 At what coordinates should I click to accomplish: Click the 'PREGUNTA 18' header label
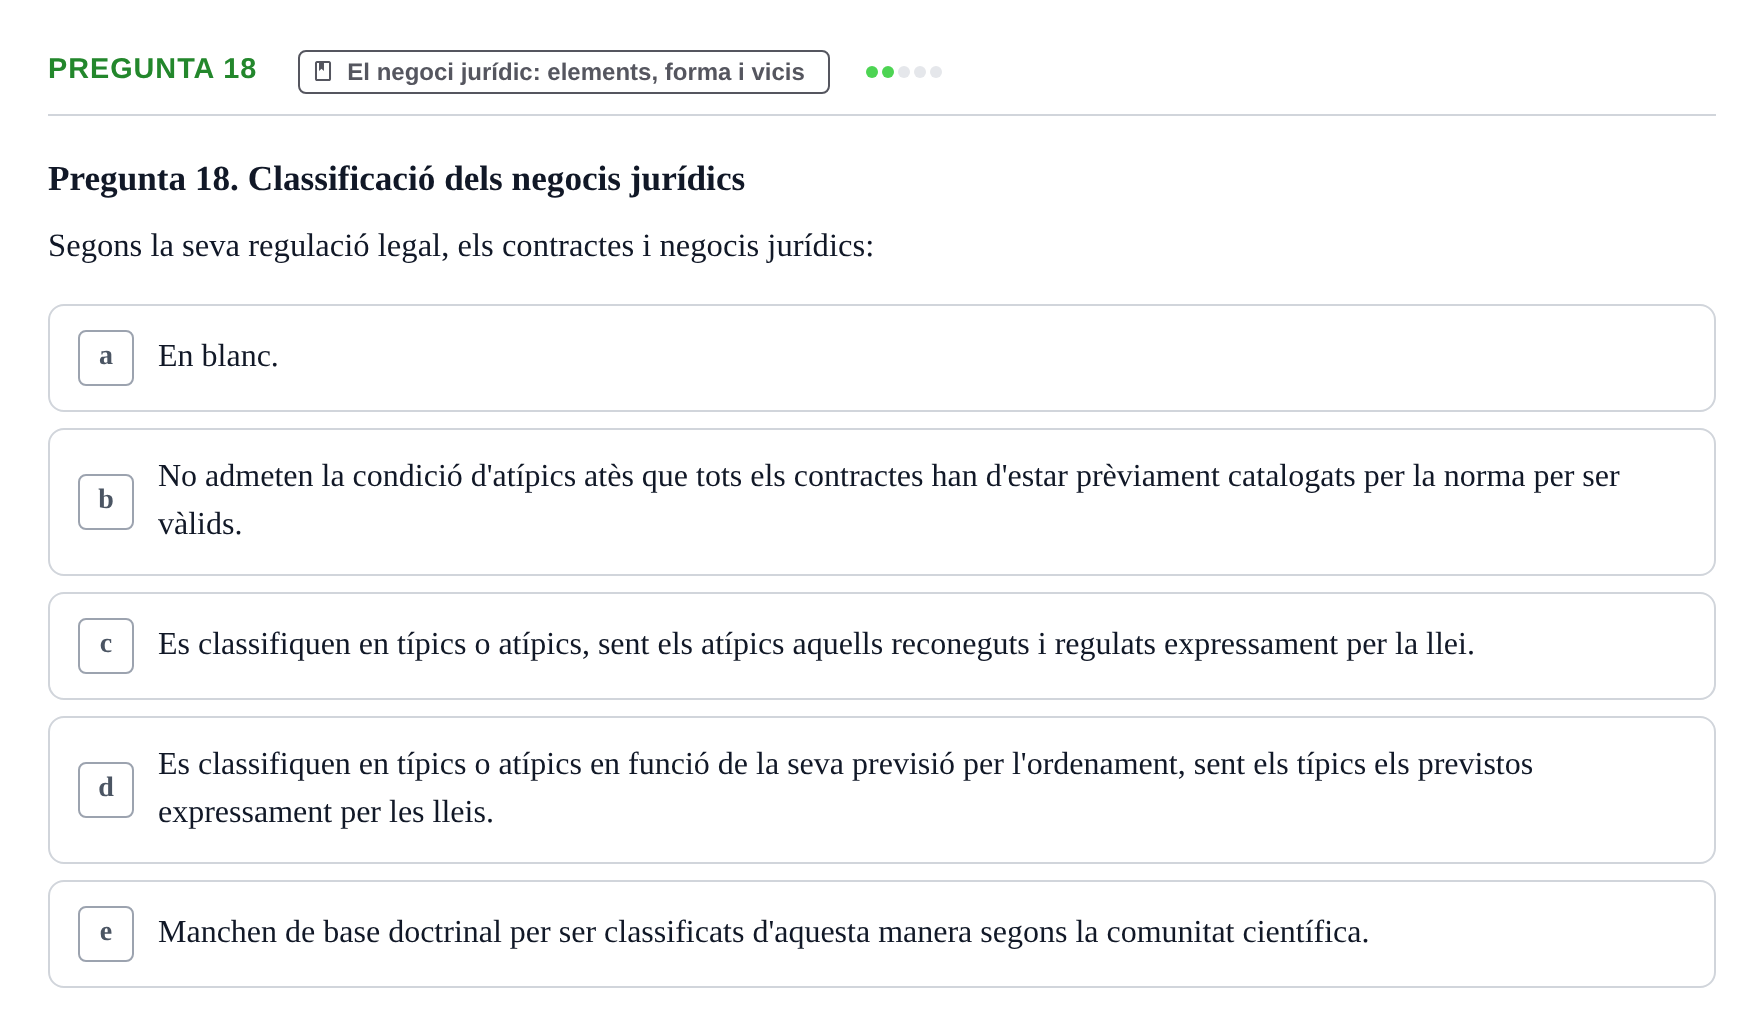pyautogui.click(x=152, y=68)
